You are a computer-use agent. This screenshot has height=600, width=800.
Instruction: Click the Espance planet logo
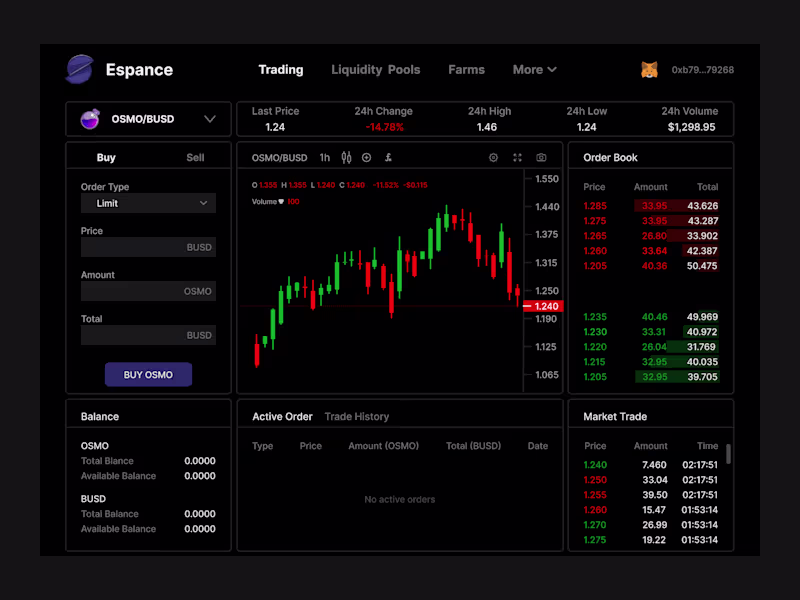pos(80,69)
